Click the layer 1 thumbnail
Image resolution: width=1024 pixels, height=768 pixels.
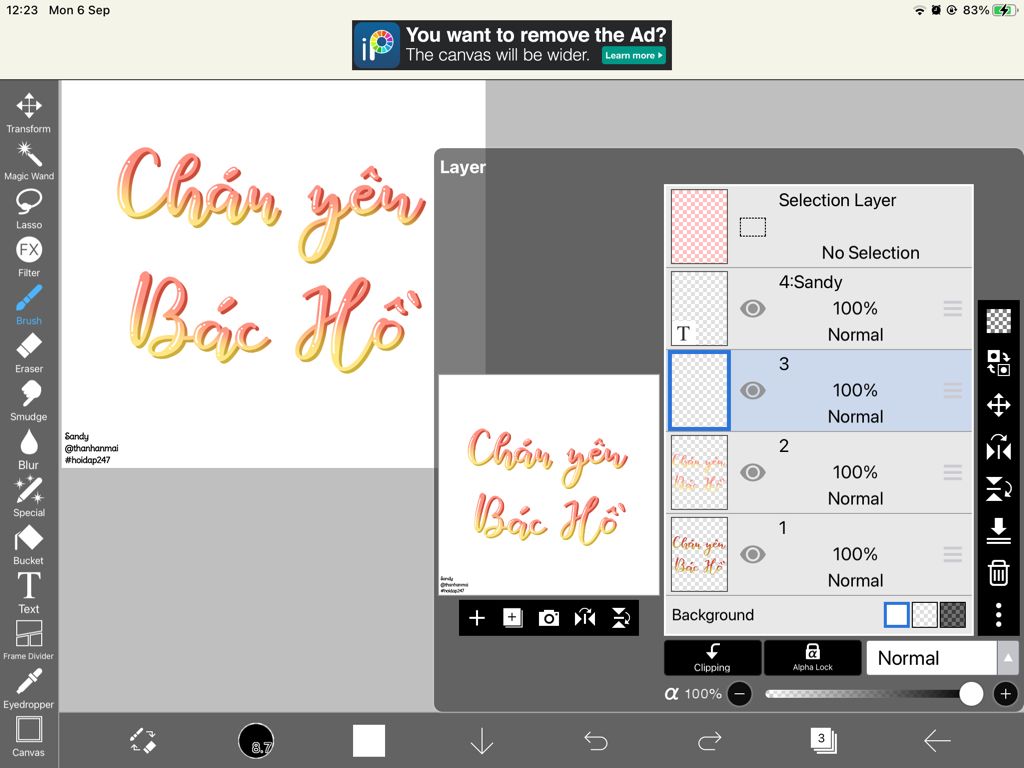coord(699,554)
